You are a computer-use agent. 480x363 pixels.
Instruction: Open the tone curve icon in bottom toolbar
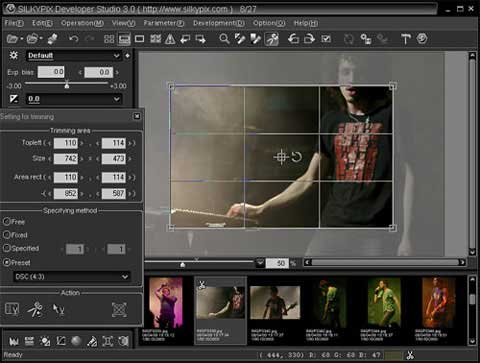coord(60,341)
